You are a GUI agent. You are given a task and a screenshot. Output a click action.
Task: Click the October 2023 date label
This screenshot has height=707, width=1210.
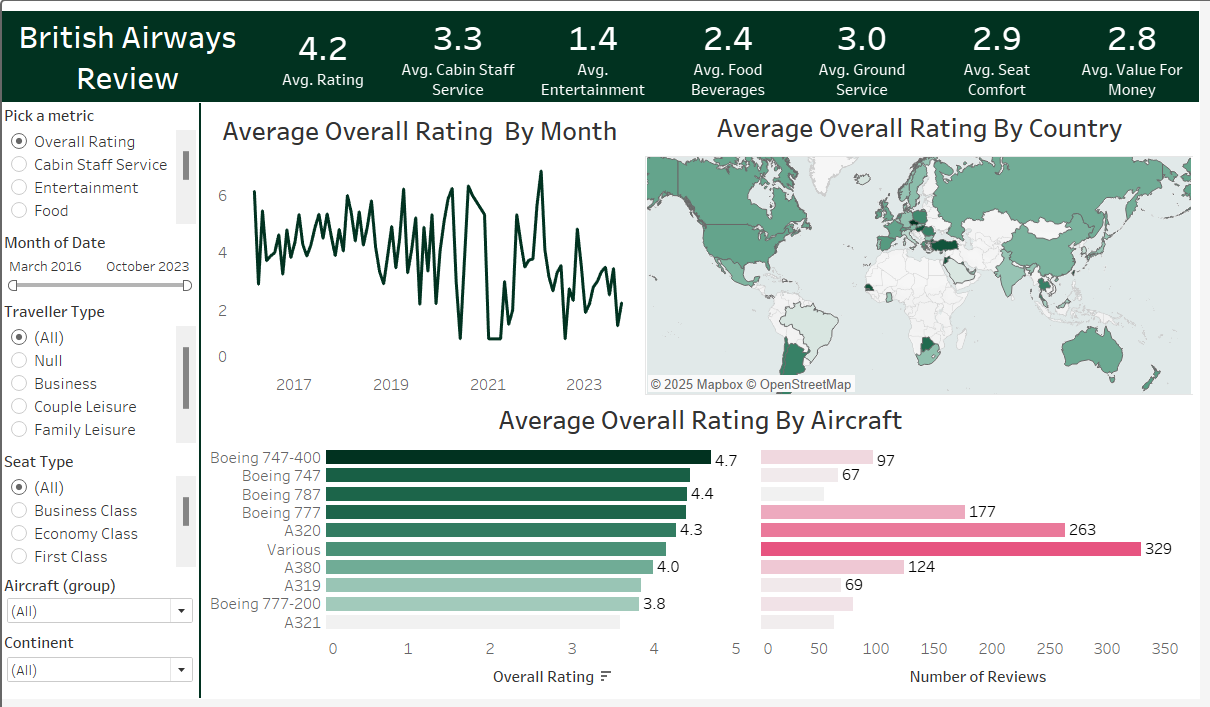(147, 266)
